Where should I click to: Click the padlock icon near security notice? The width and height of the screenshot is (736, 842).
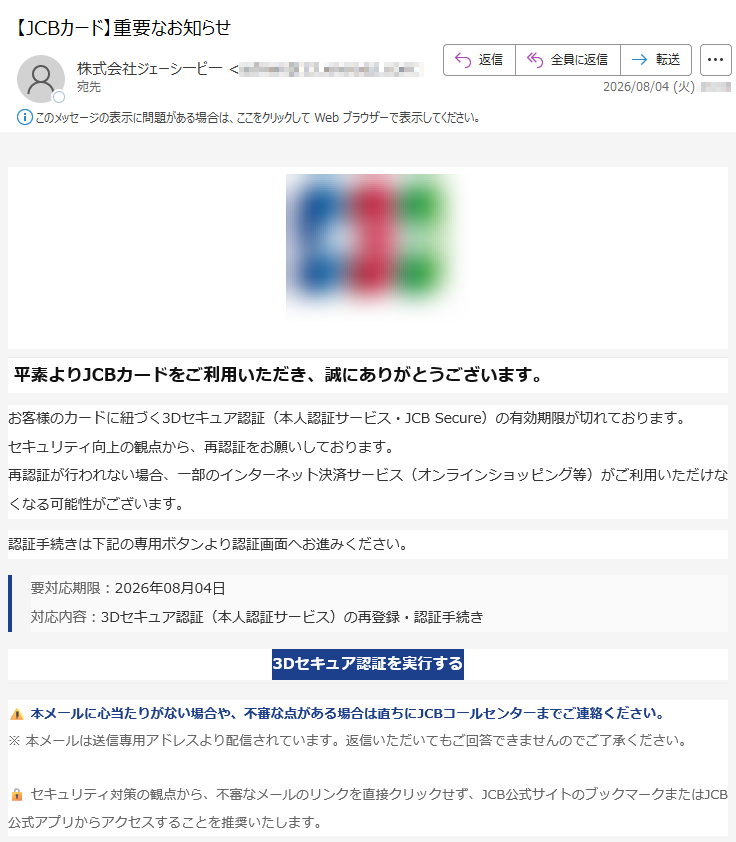[17, 795]
